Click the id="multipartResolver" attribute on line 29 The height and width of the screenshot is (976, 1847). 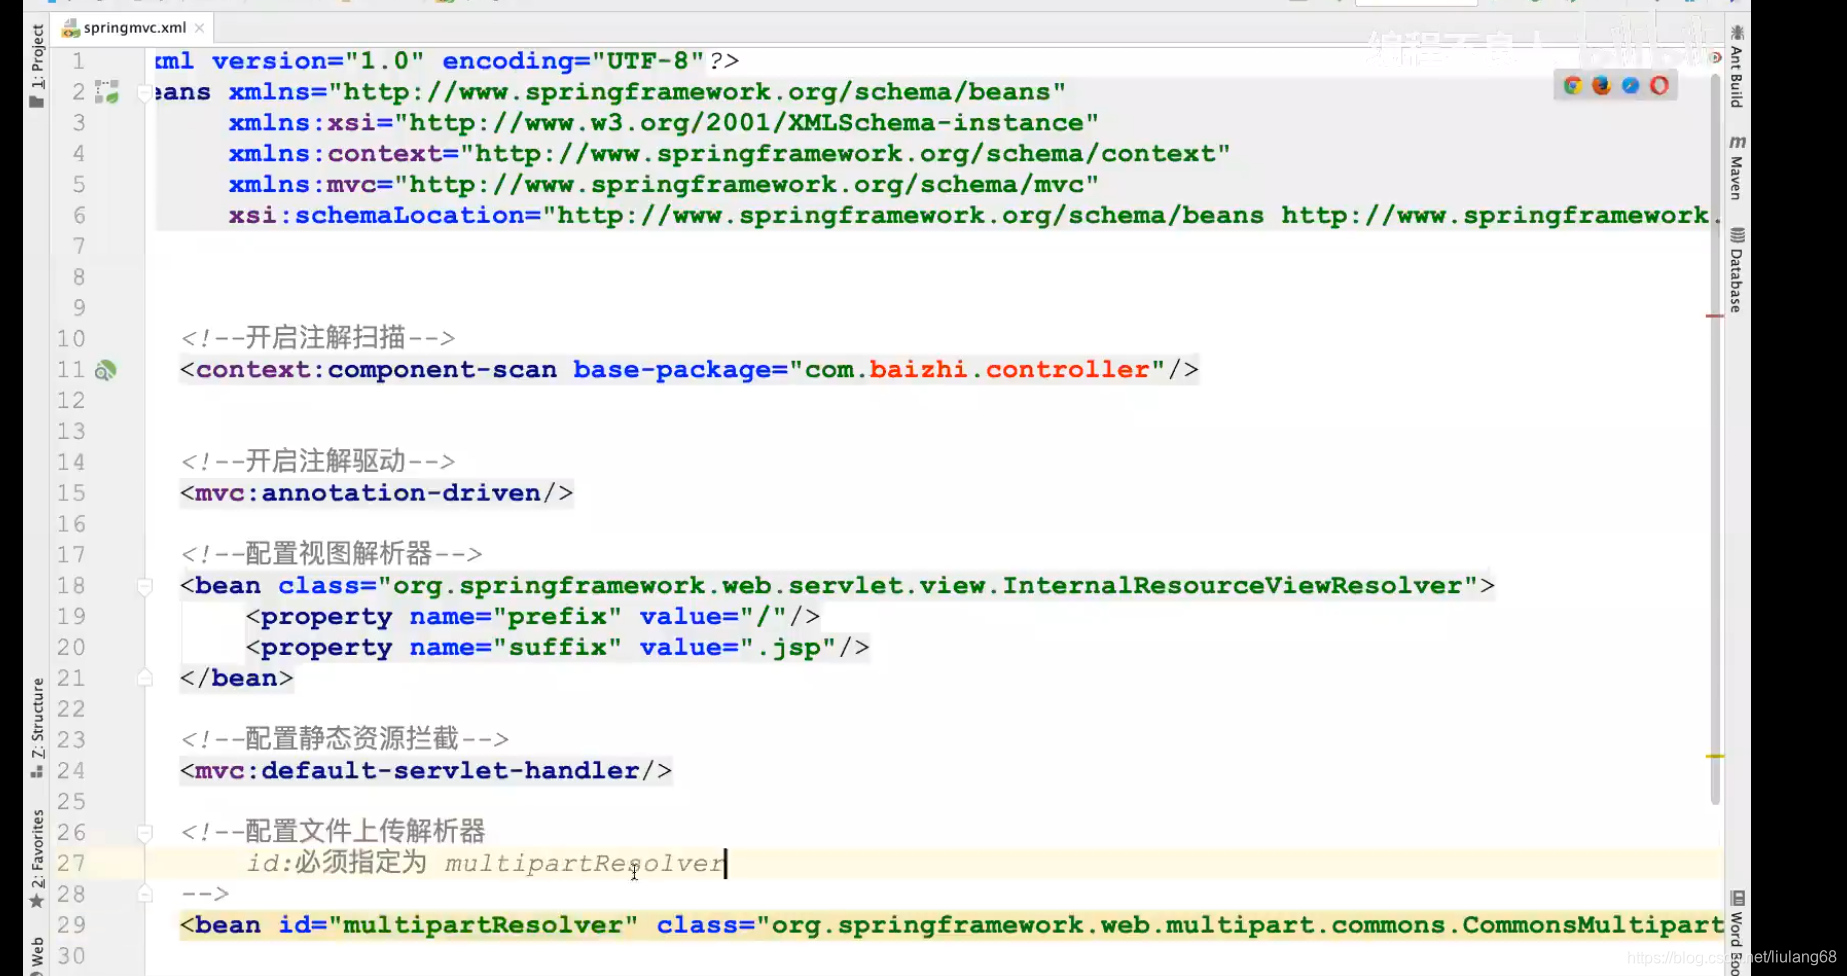(458, 925)
